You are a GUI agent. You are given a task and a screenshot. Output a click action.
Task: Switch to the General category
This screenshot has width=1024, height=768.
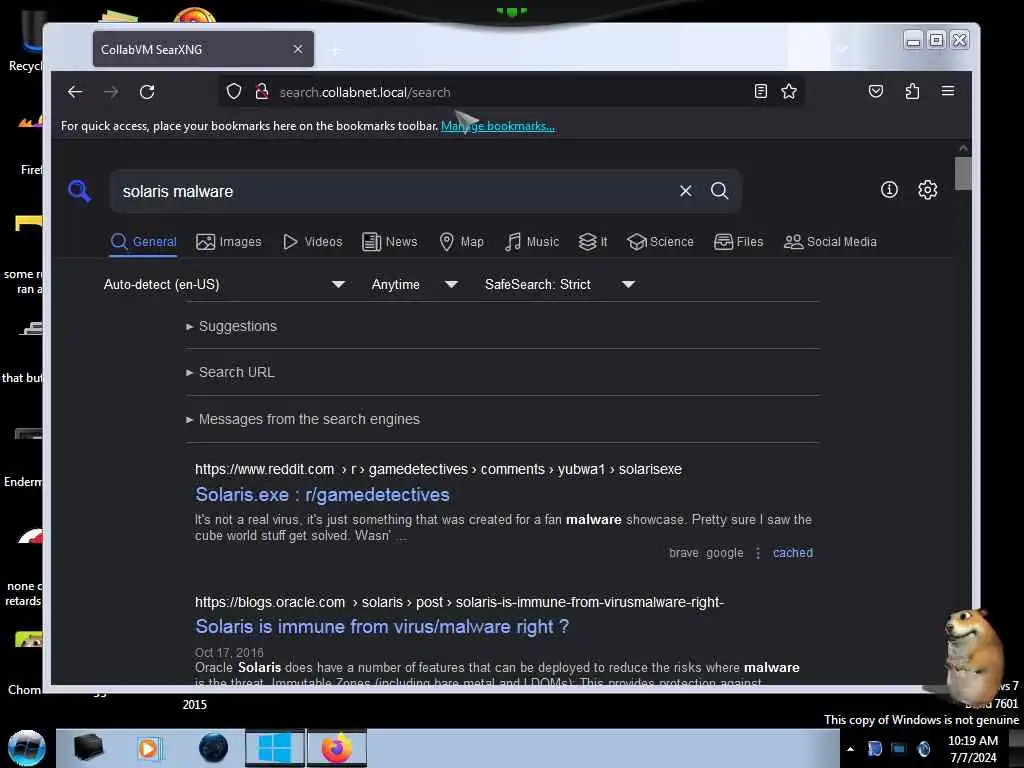[144, 242]
